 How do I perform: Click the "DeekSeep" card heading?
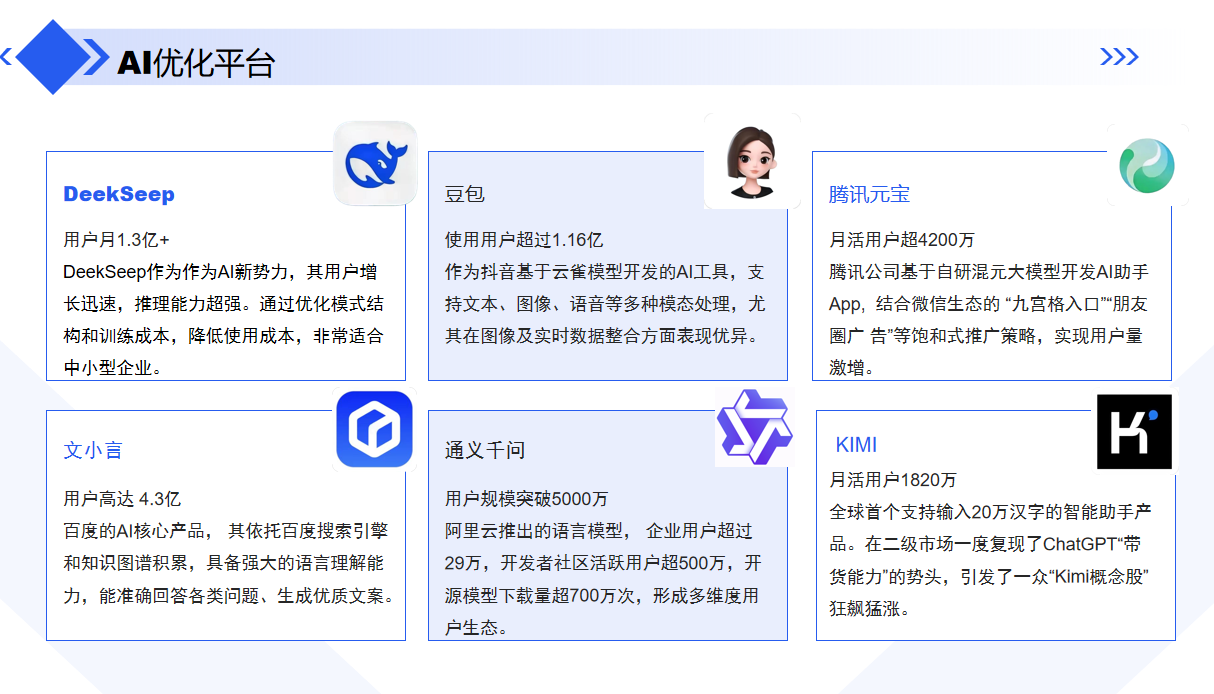pos(119,194)
